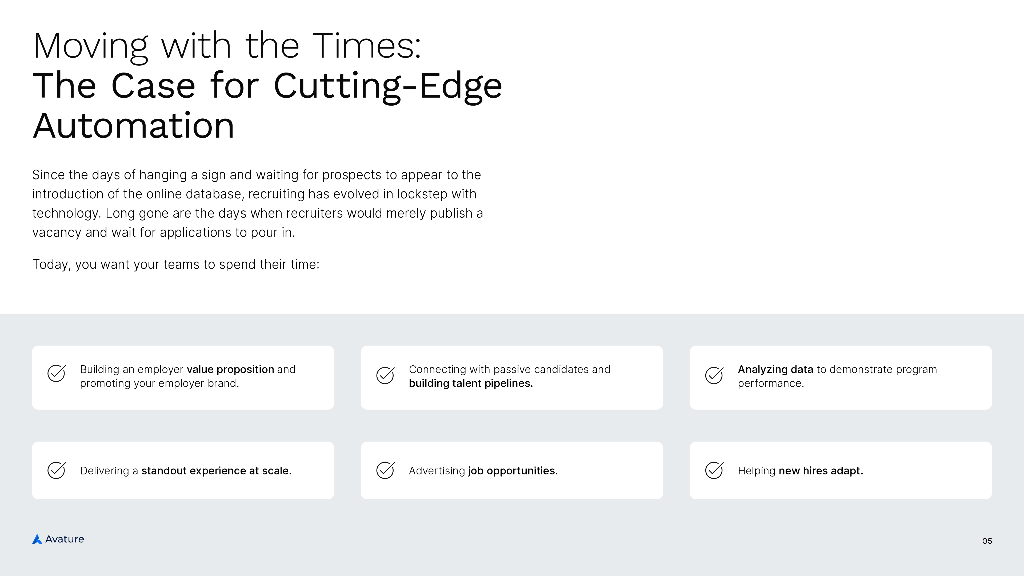Click the 'standout experience at scale' text
This screenshot has height=576, width=1024.
[216, 470]
